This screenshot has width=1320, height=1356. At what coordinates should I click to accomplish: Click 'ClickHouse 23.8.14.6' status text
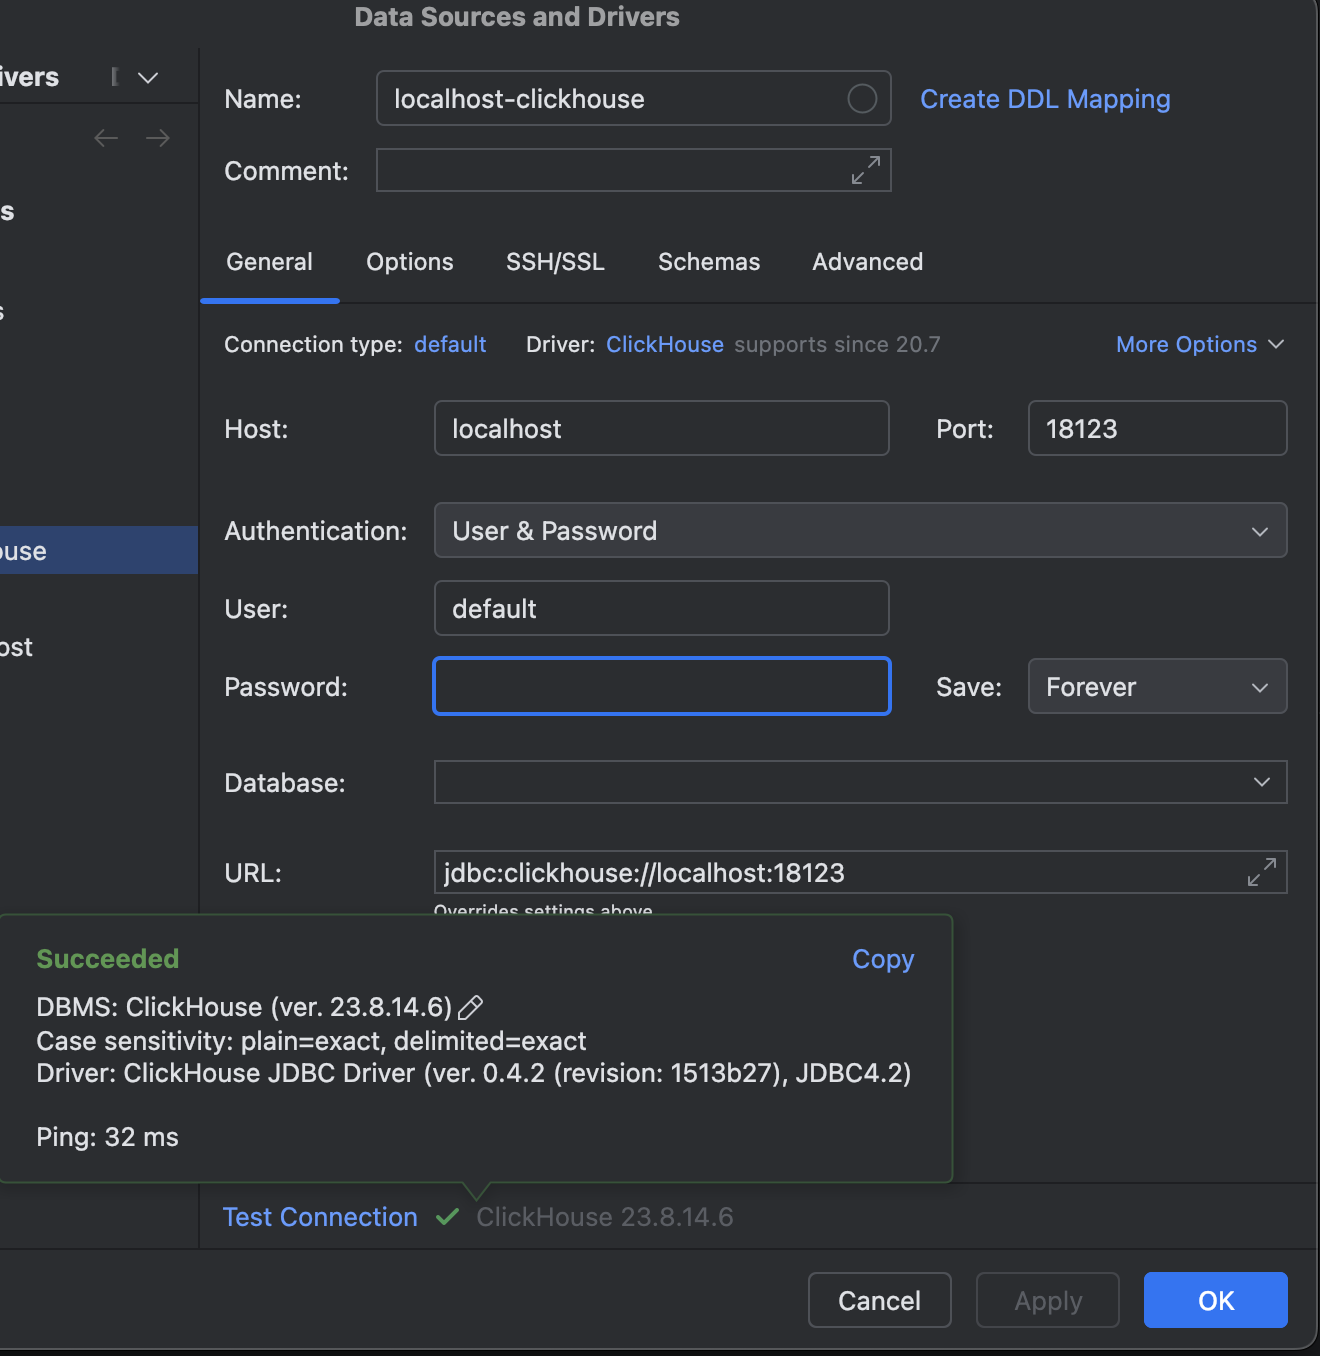point(605,1217)
